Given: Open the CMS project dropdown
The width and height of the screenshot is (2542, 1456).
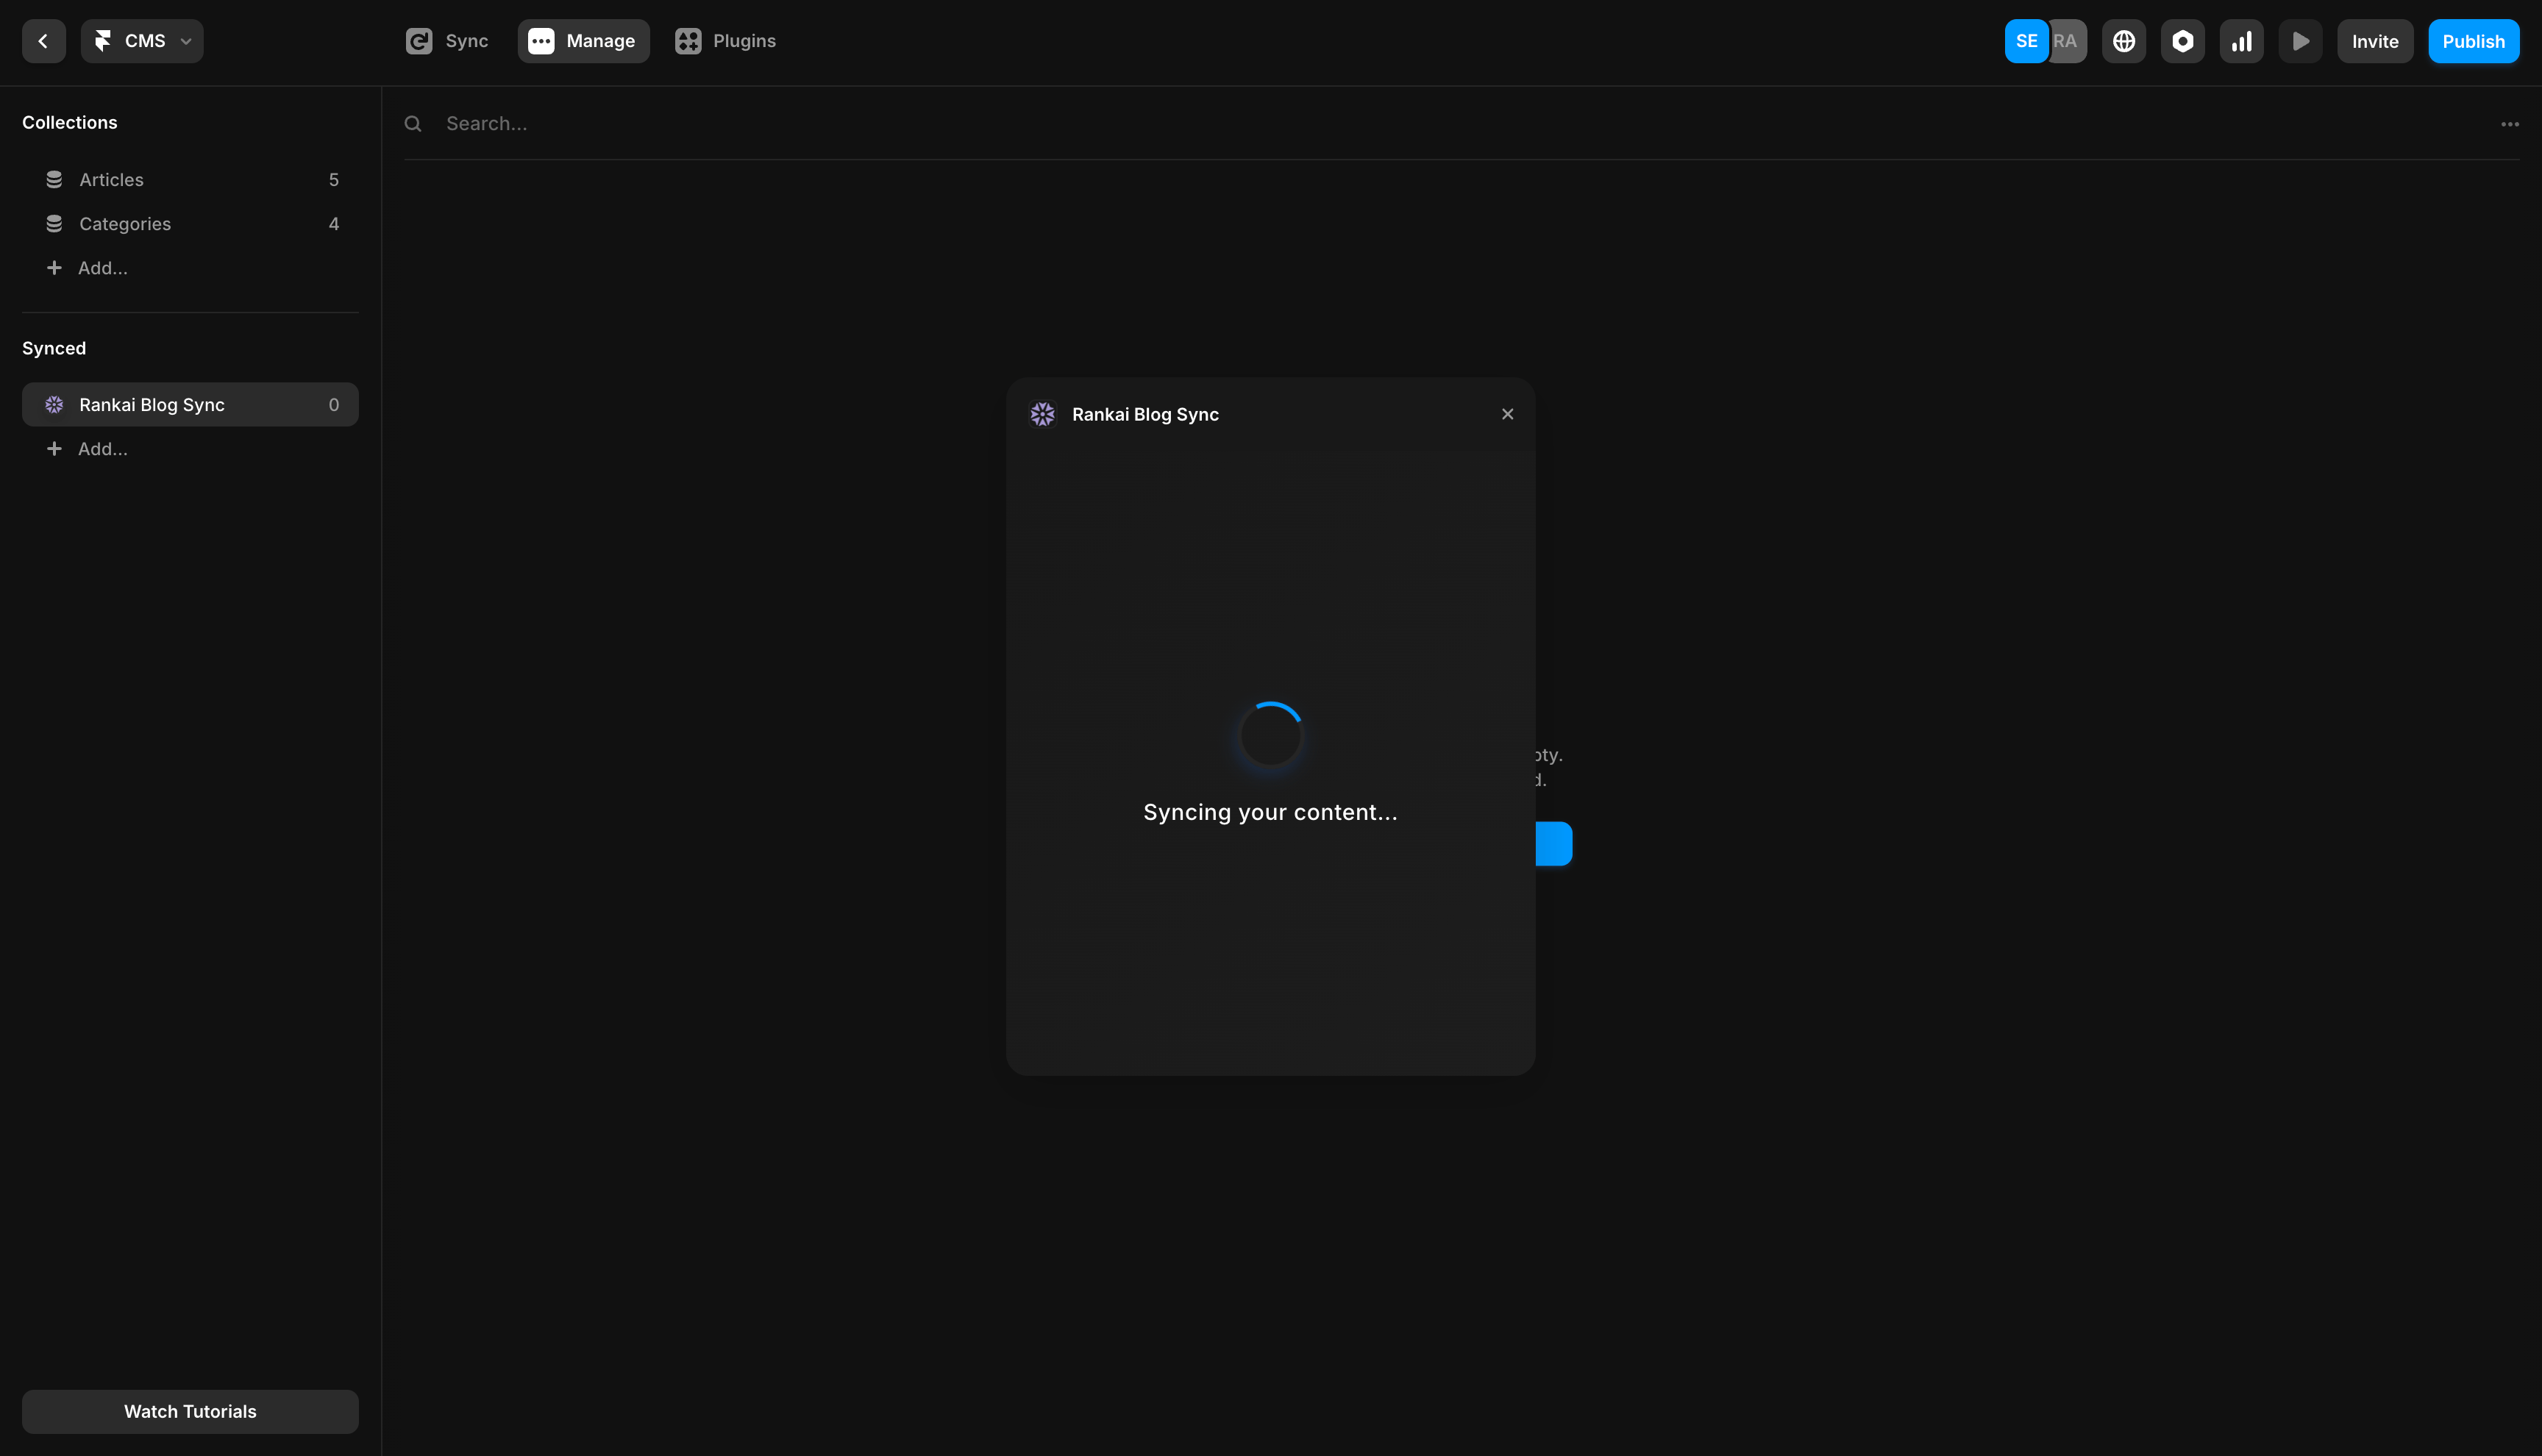Looking at the screenshot, I should pyautogui.click(x=142, y=41).
